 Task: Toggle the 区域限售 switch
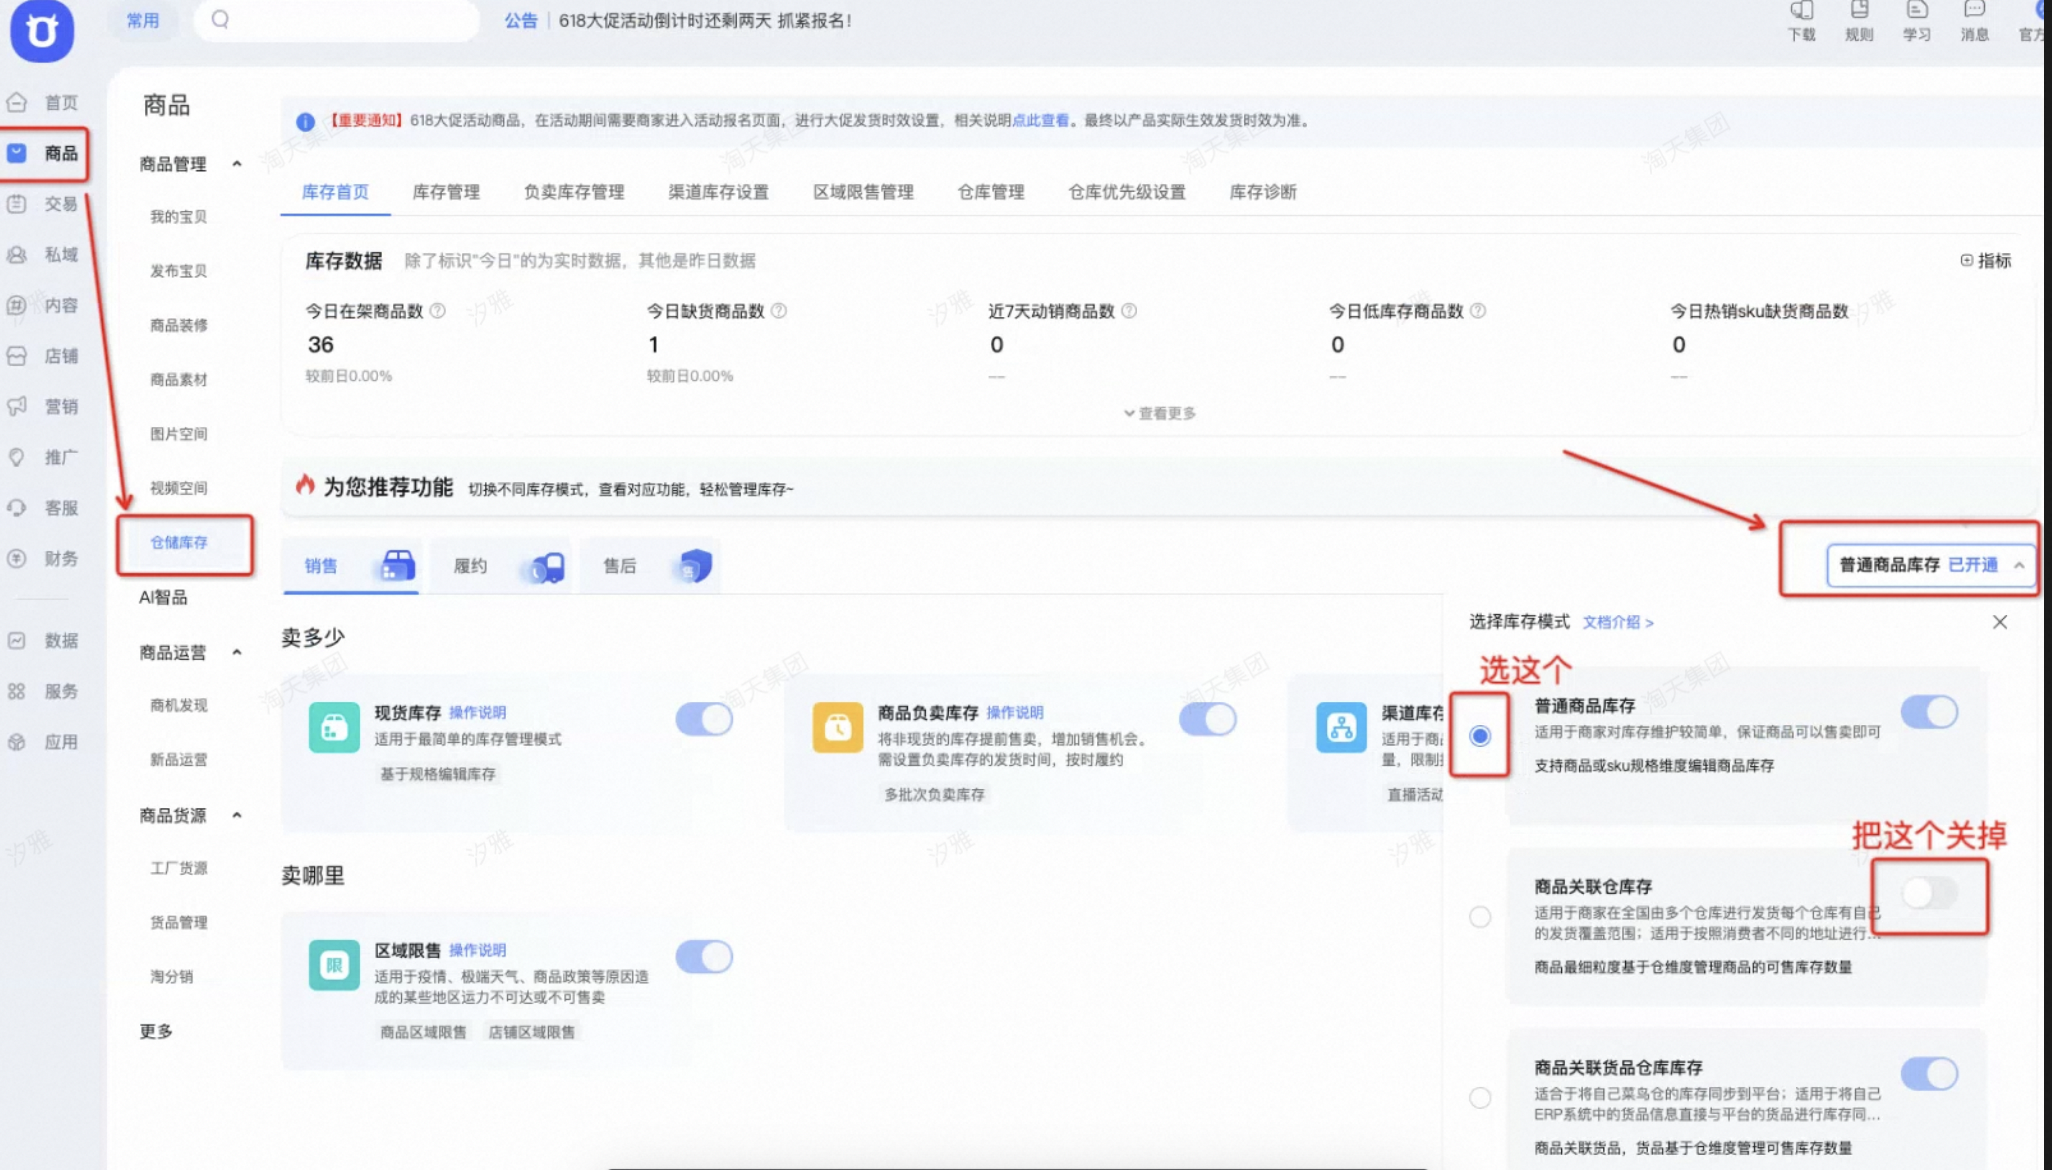tap(704, 957)
